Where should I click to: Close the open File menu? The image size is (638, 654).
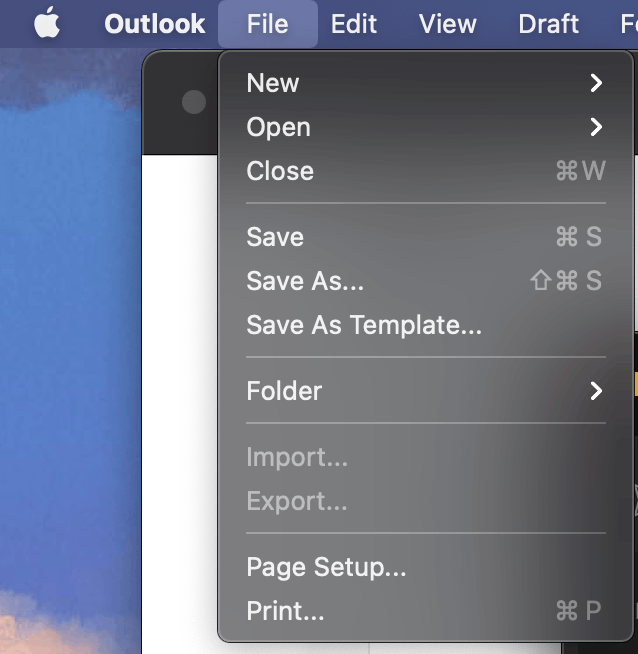tap(268, 24)
